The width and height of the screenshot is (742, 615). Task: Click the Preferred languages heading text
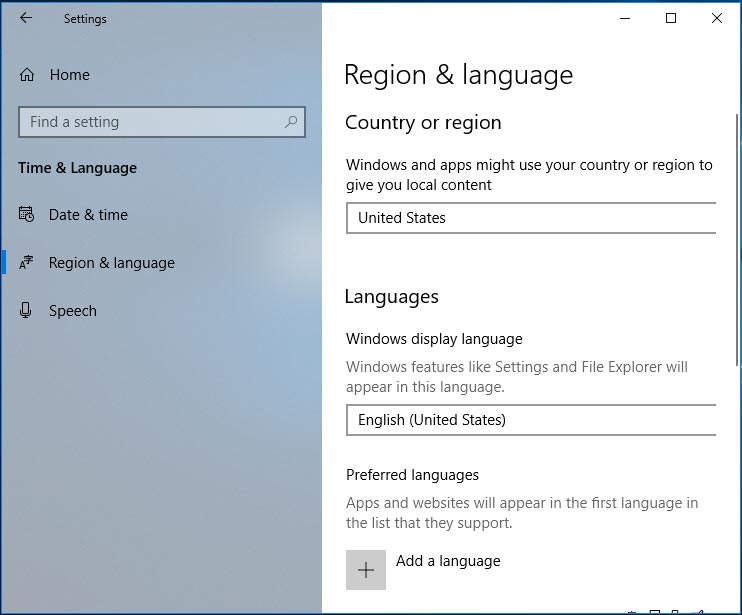(x=412, y=475)
